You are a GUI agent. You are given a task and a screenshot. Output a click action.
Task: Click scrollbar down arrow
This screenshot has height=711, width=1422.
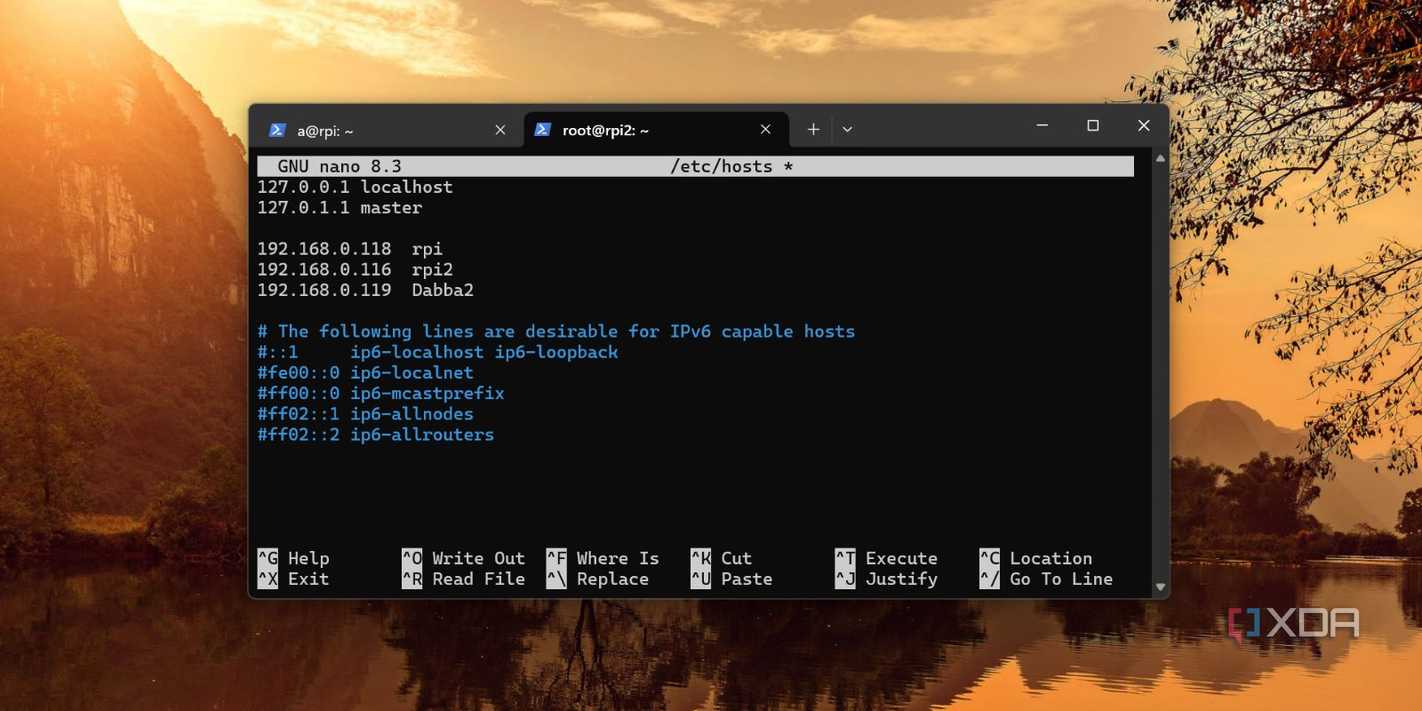pyautogui.click(x=1160, y=587)
